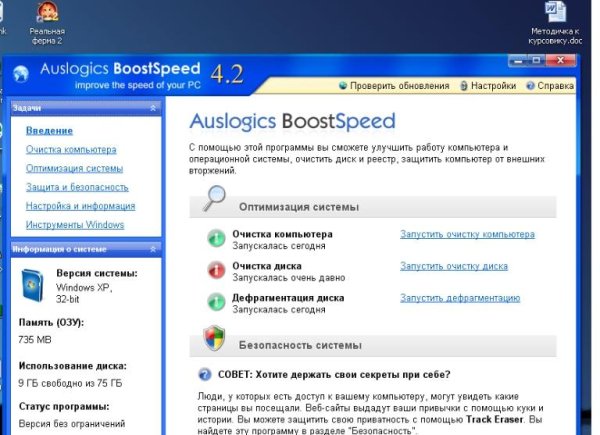Image resolution: width=600 pixels, height=435 pixels.
Task: Click the red status icon for Очистка диска
Action: (216, 270)
